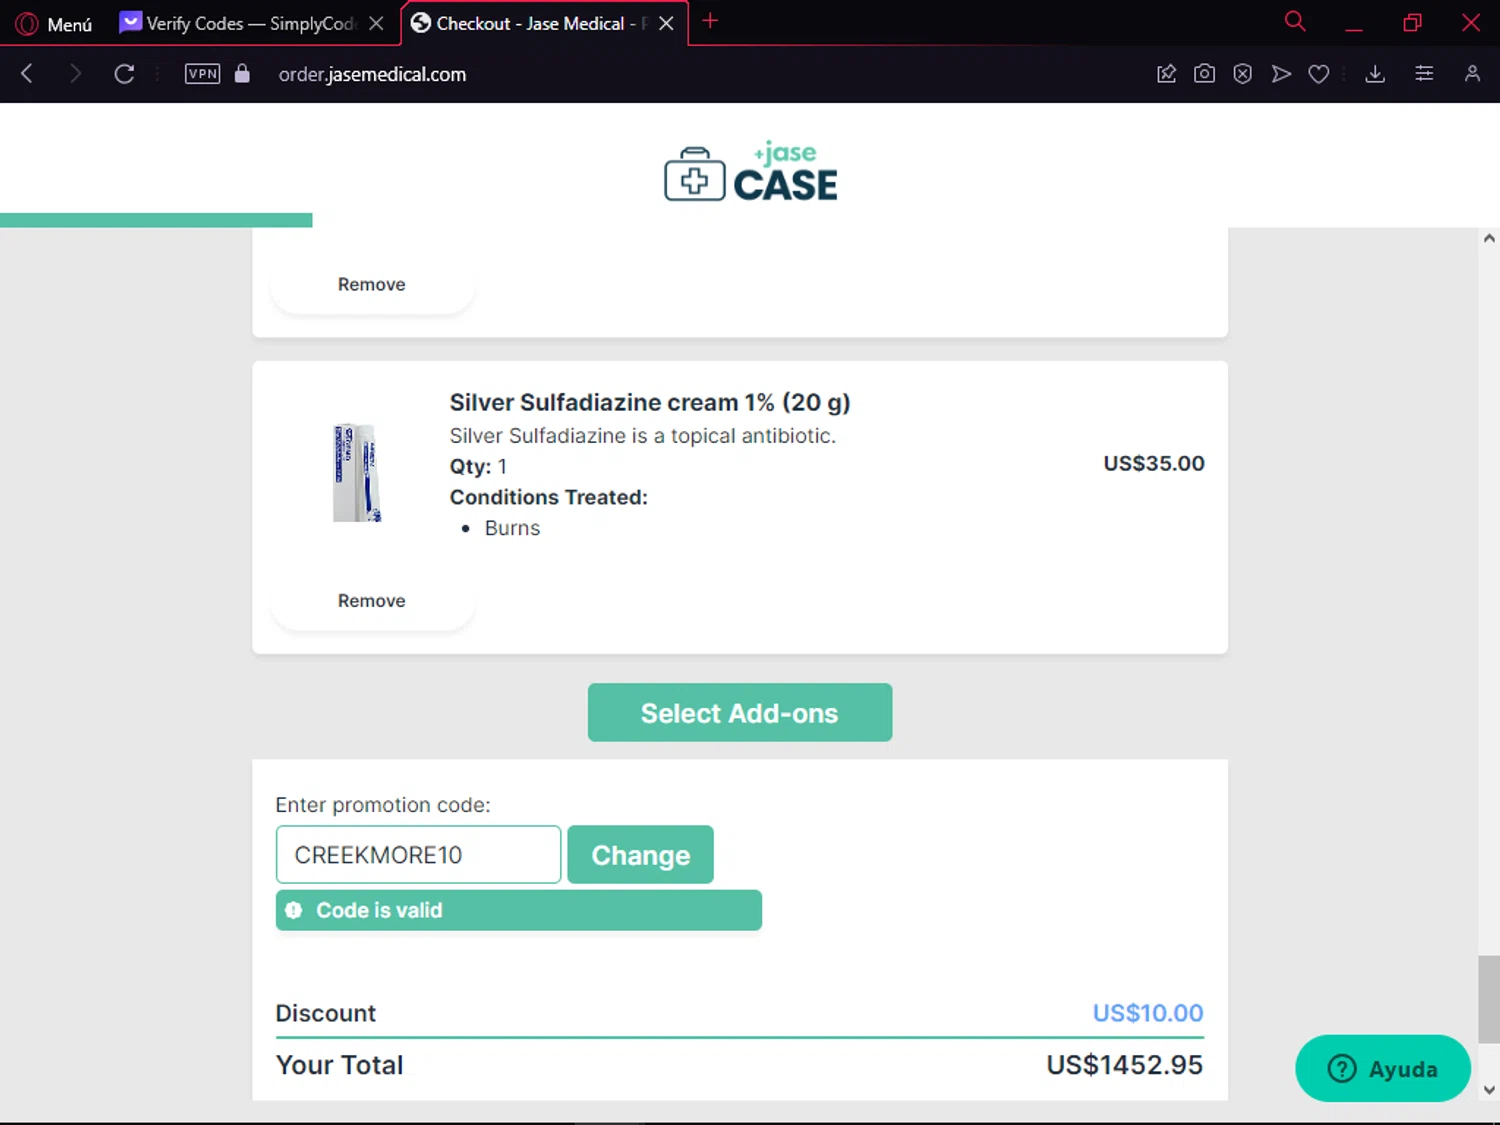Open Easy Setup sliders icon
1500x1125 pixels.
pyautogui.click(x=1424, y=73)
